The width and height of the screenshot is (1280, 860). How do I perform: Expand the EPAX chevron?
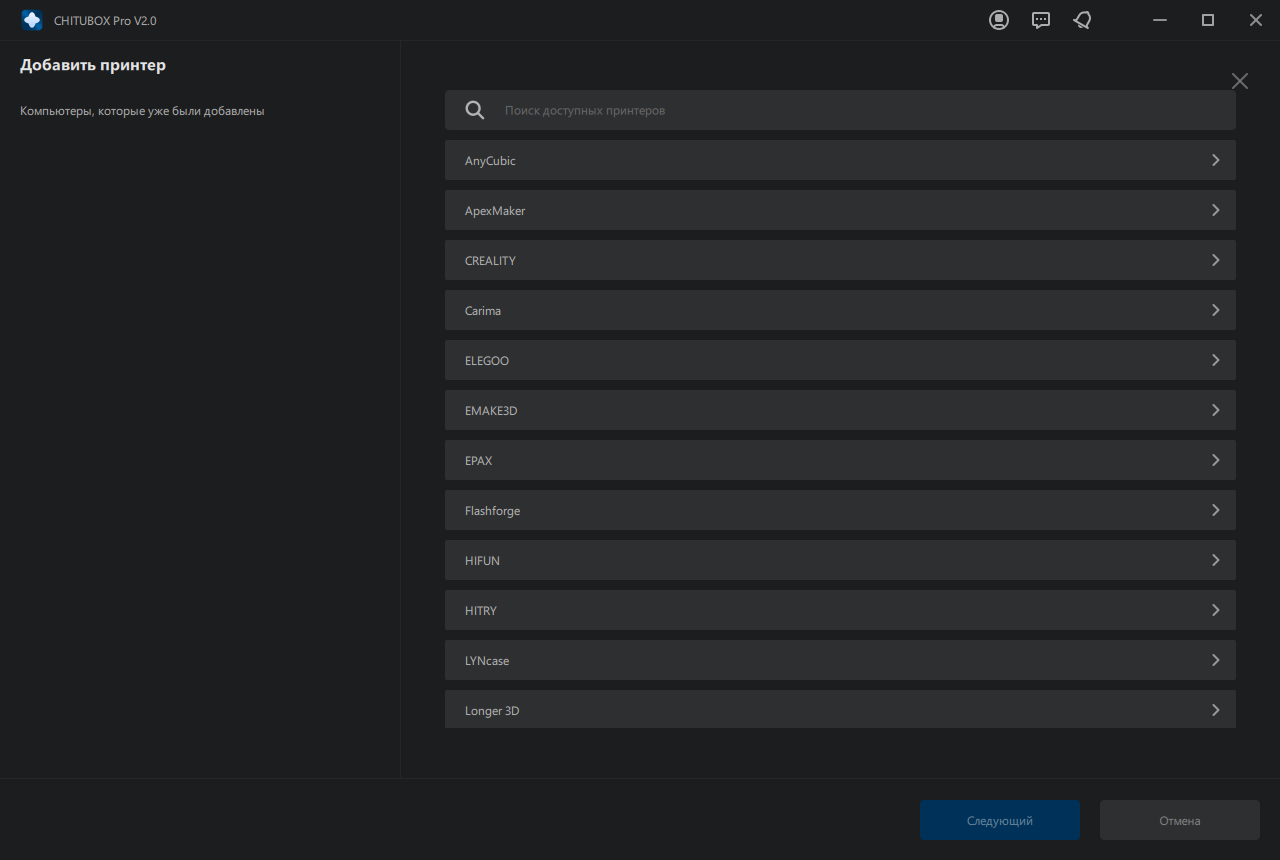coord(1216,460)
